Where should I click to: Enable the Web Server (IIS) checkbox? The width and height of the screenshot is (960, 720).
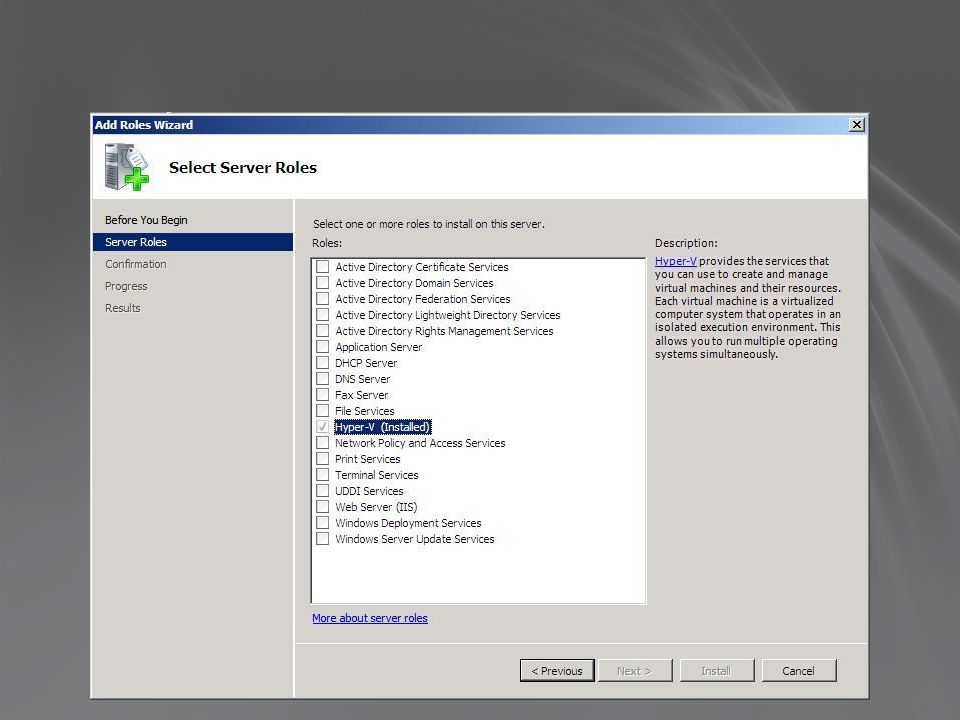323,507
